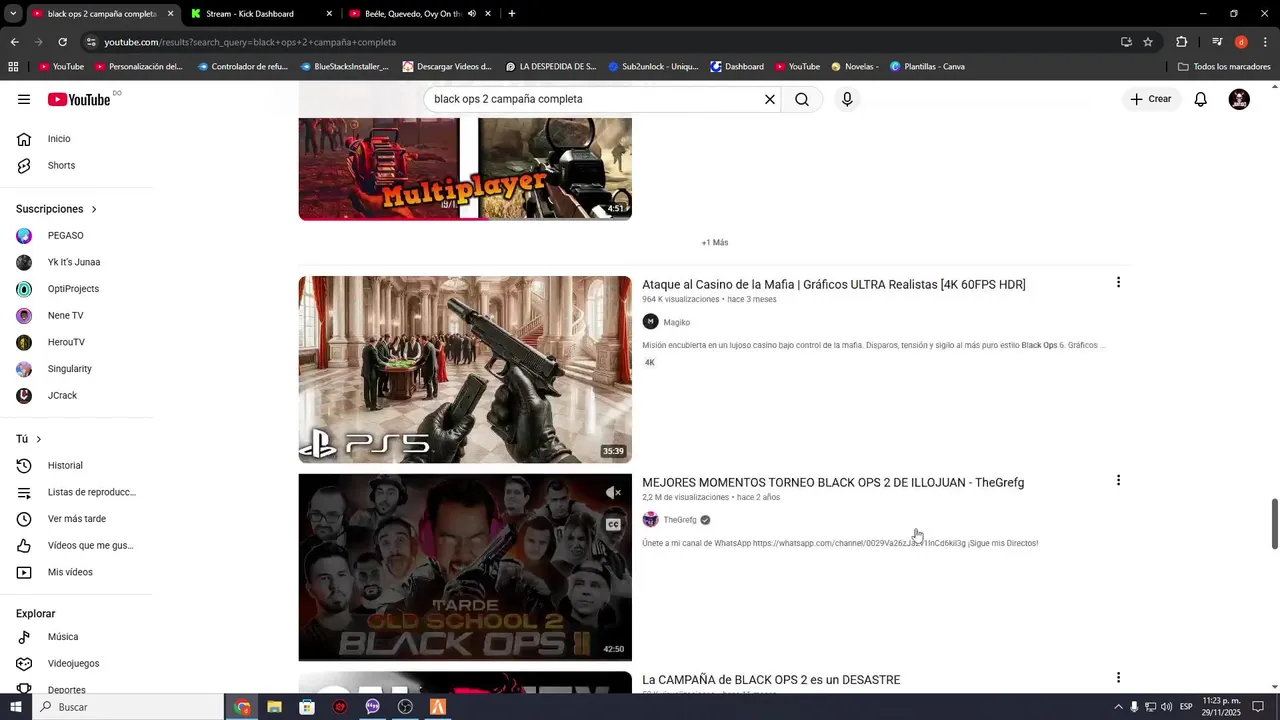
Task: Open the Windows Start menu
Action: pyautogui.click(x=18, y=707)
